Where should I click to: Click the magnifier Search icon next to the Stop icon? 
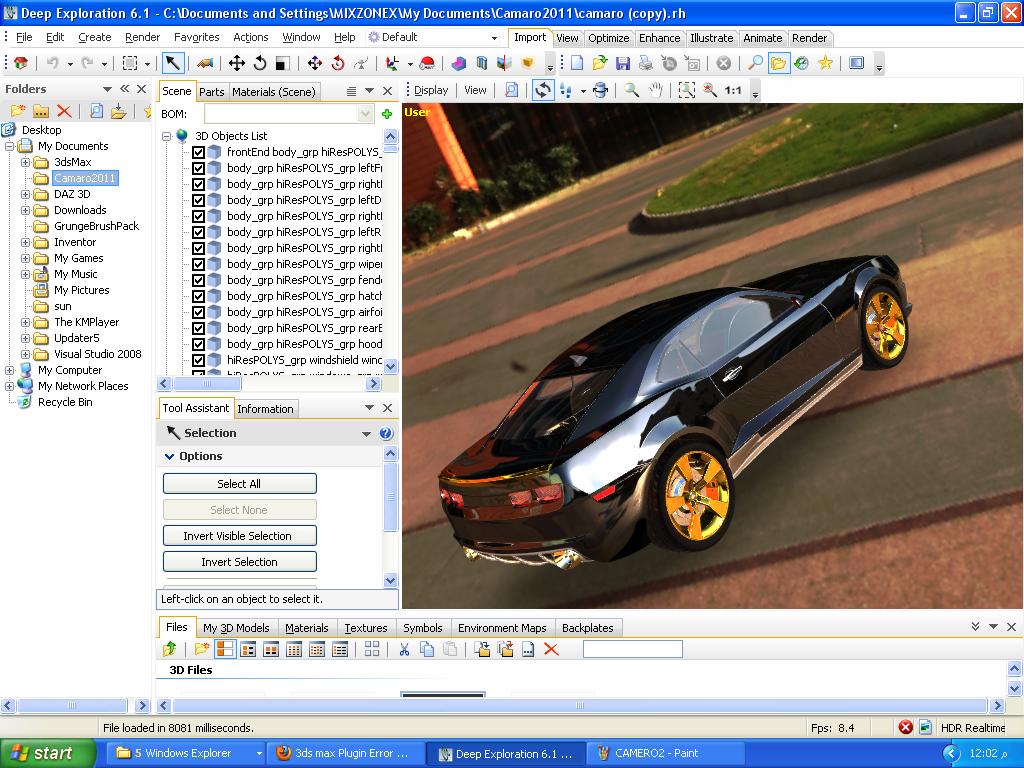coord(755,63)
